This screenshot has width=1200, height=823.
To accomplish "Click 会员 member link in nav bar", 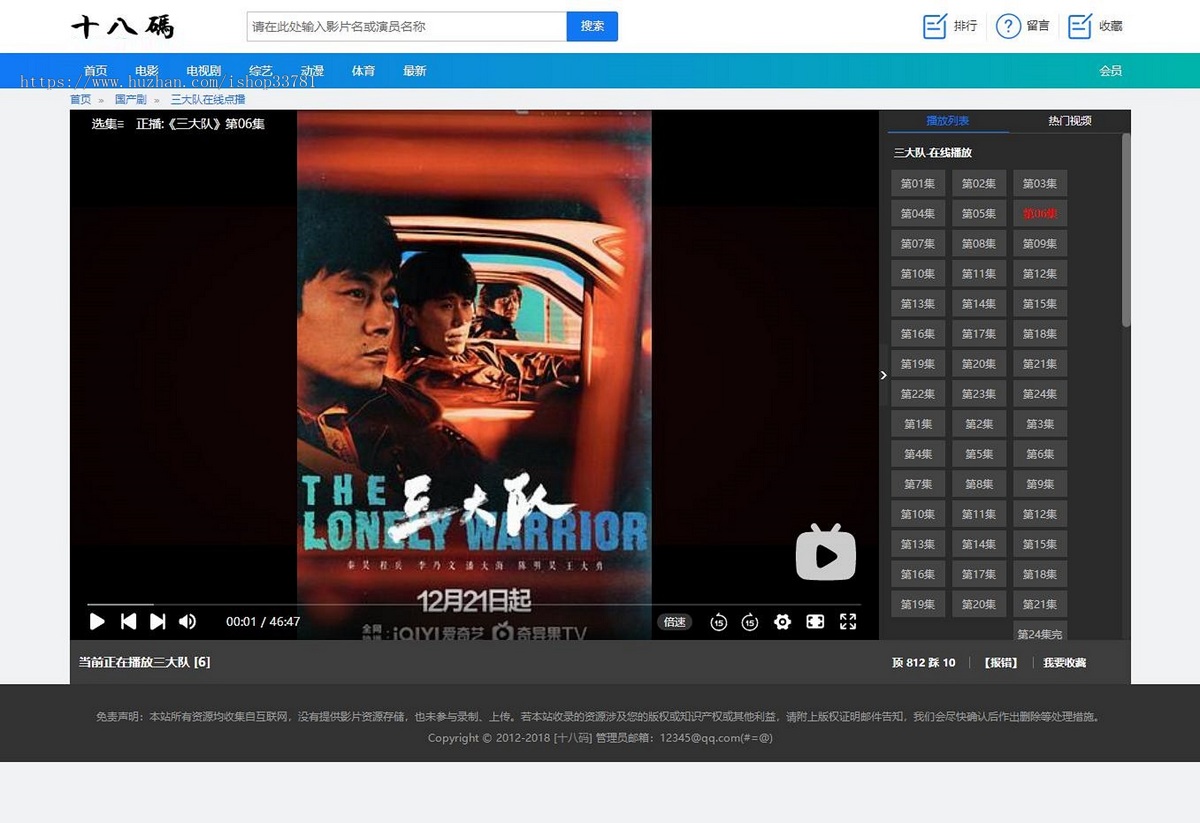I will [1110, 71].
